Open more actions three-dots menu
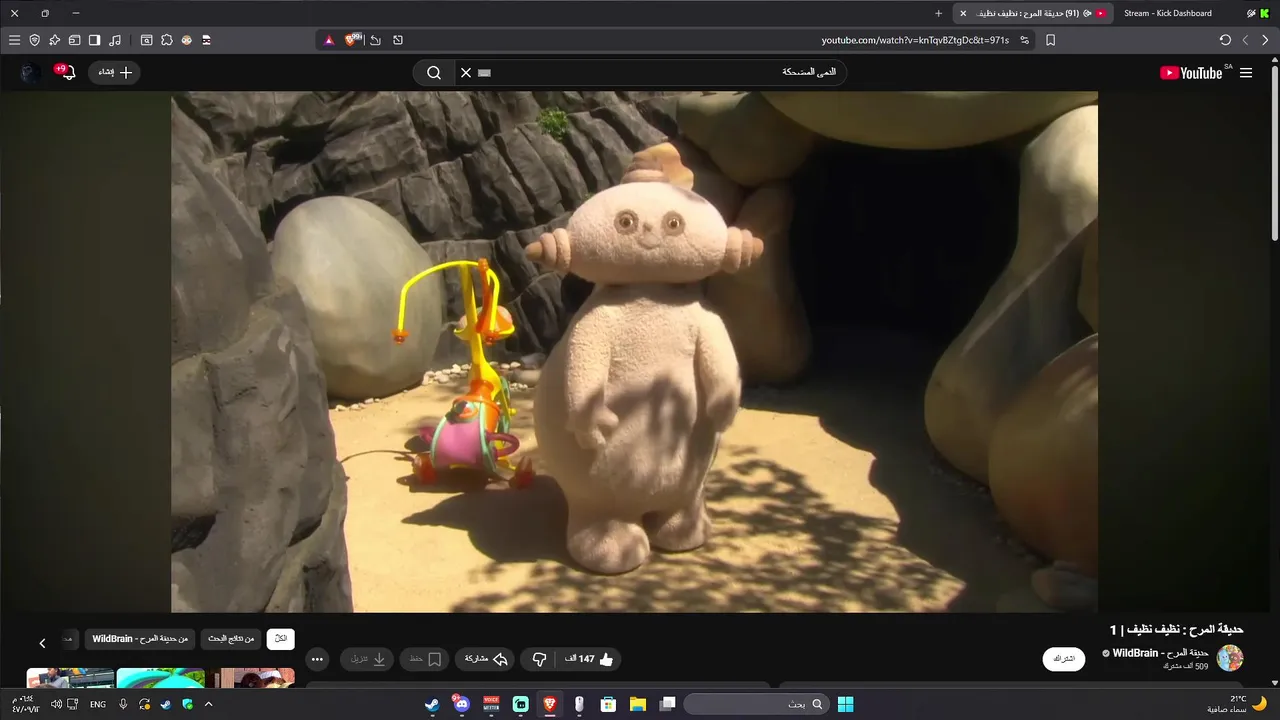1280x720 pixels. pos(317,659)
